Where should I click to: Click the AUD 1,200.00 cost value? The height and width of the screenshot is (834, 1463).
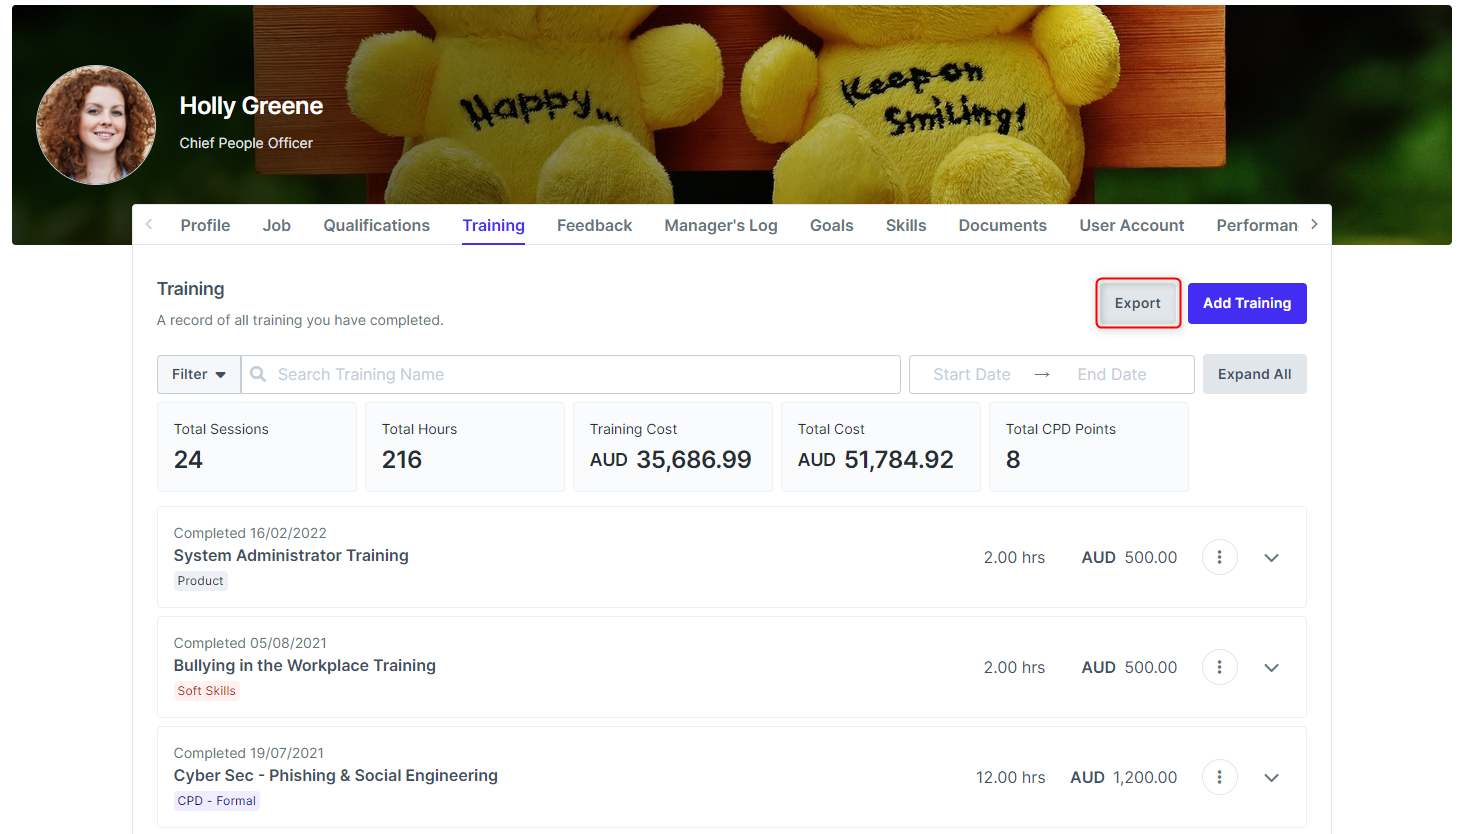[1124, 777]
